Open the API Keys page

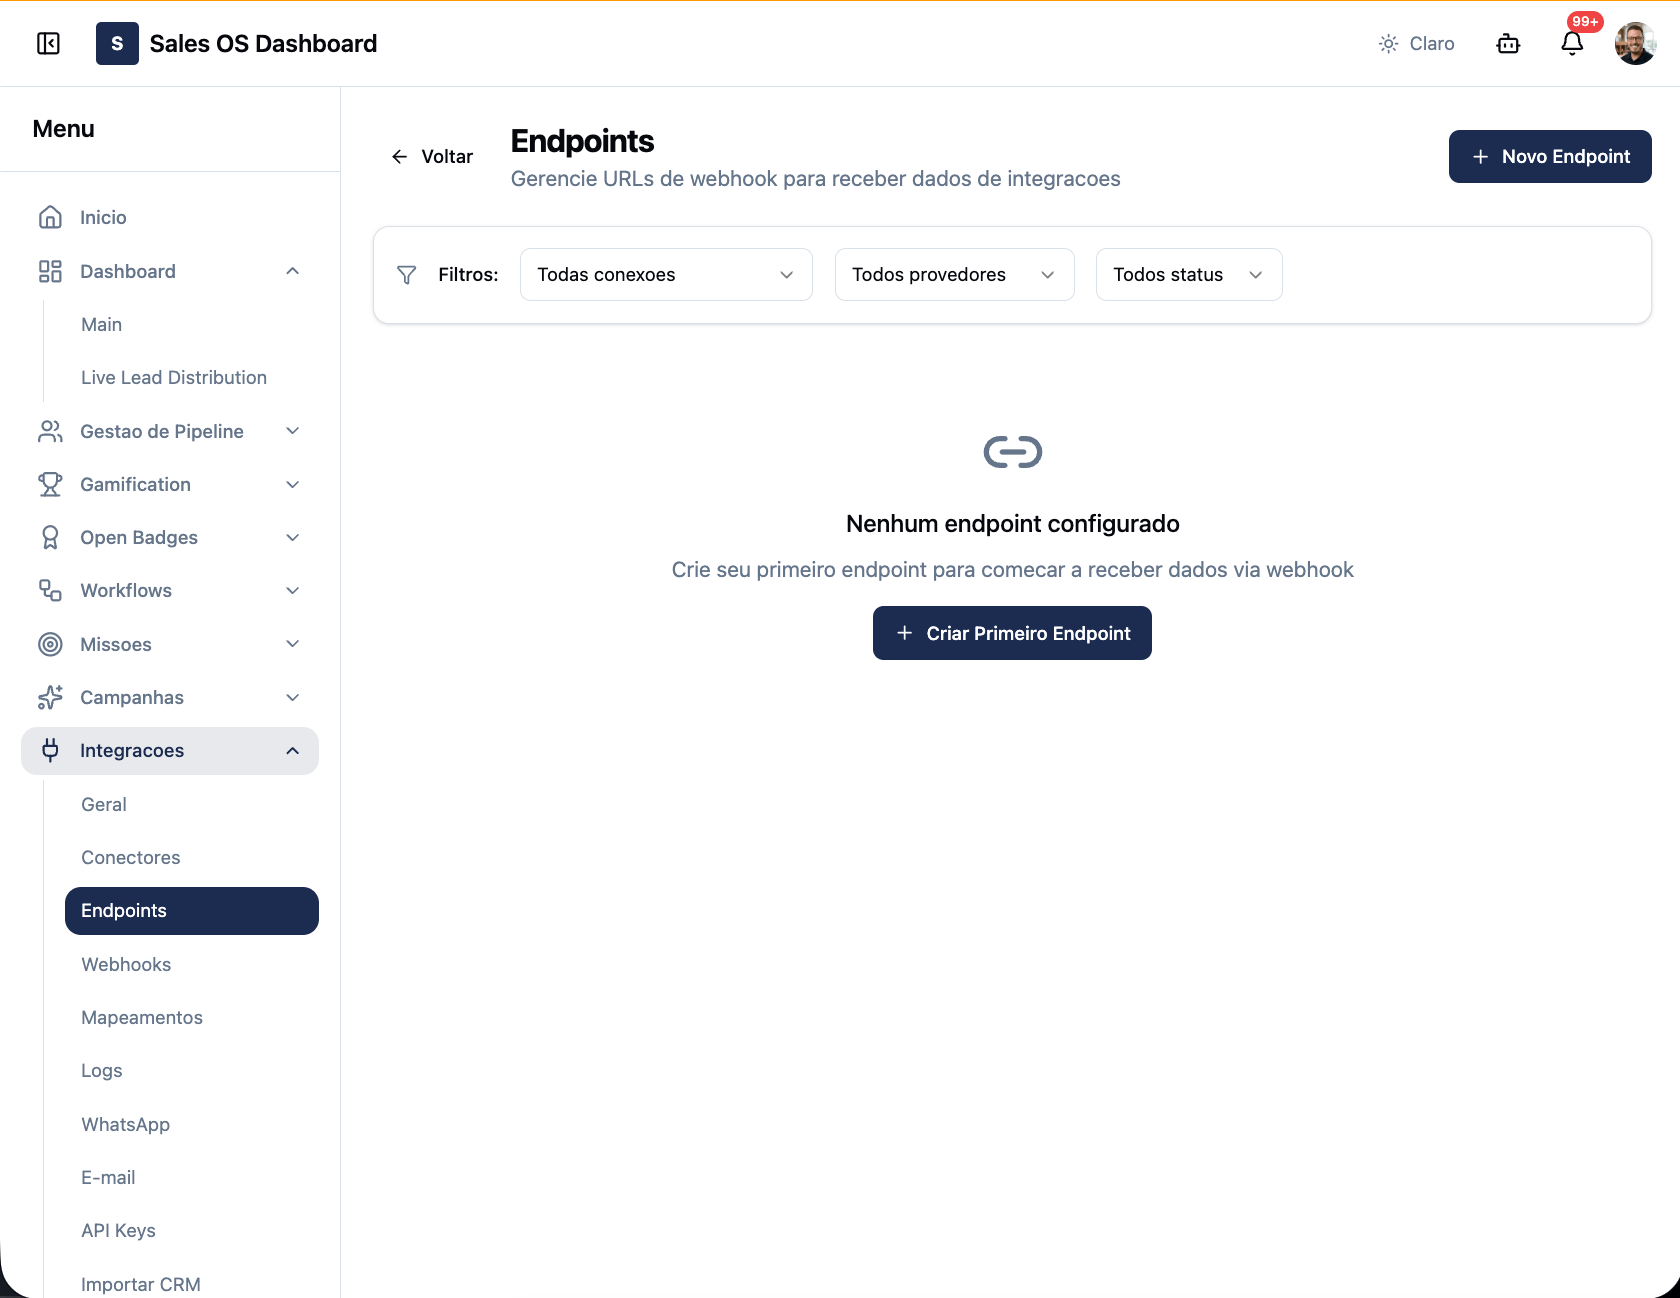coord(192,1230)
